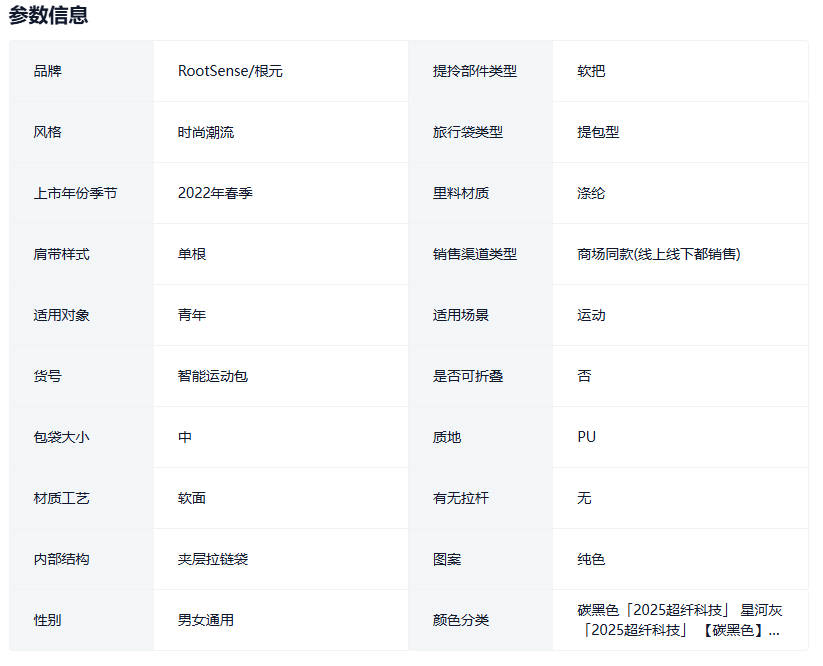Click the 时尚潮流 style value
Viewport: 823px width, 666px height.
(206, 132)
